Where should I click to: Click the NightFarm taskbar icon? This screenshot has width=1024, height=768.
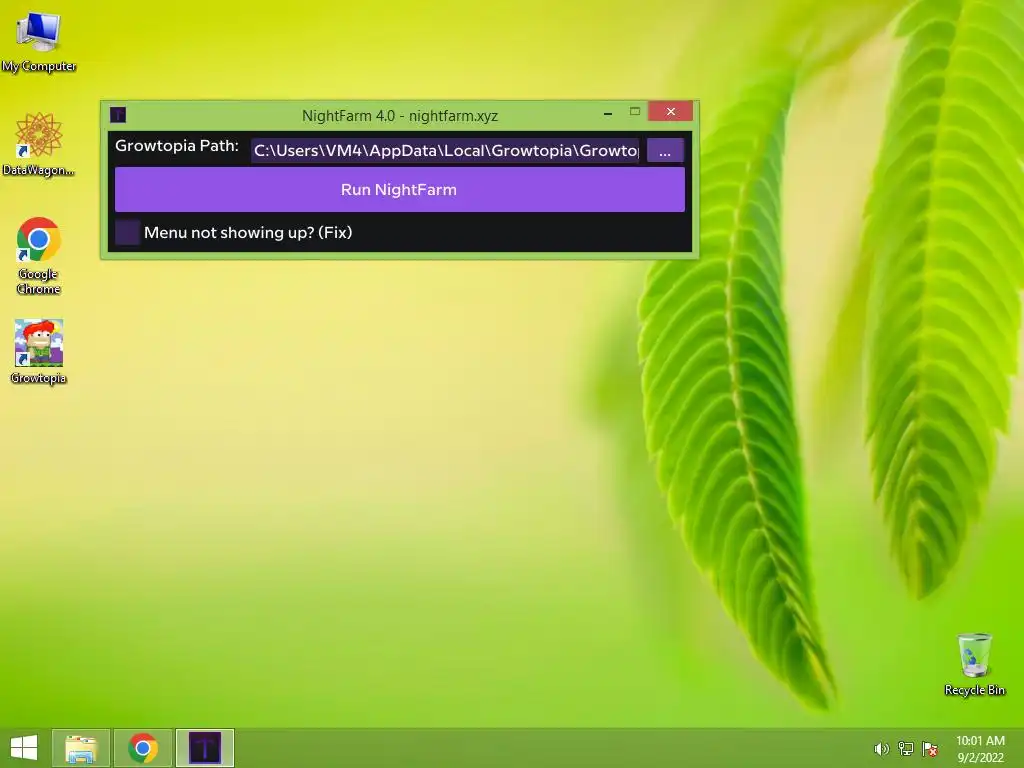point(205,748)
